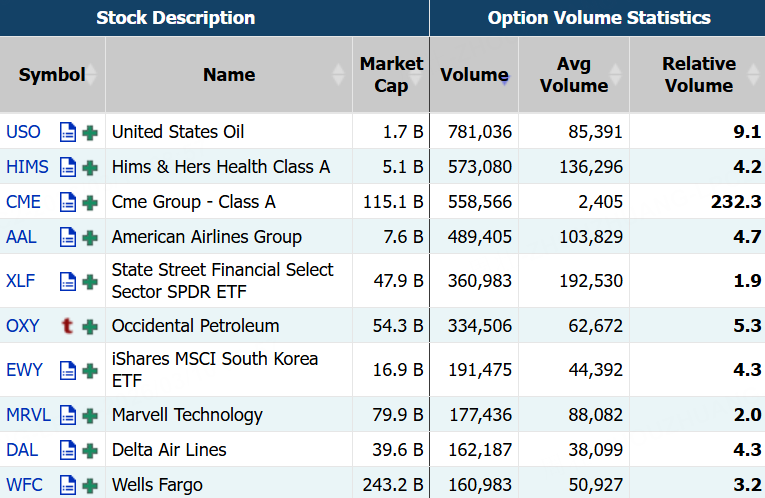This screenshot has height=498, width=765.
Task: Open the document icon for XLF
Action: point(68,281)
